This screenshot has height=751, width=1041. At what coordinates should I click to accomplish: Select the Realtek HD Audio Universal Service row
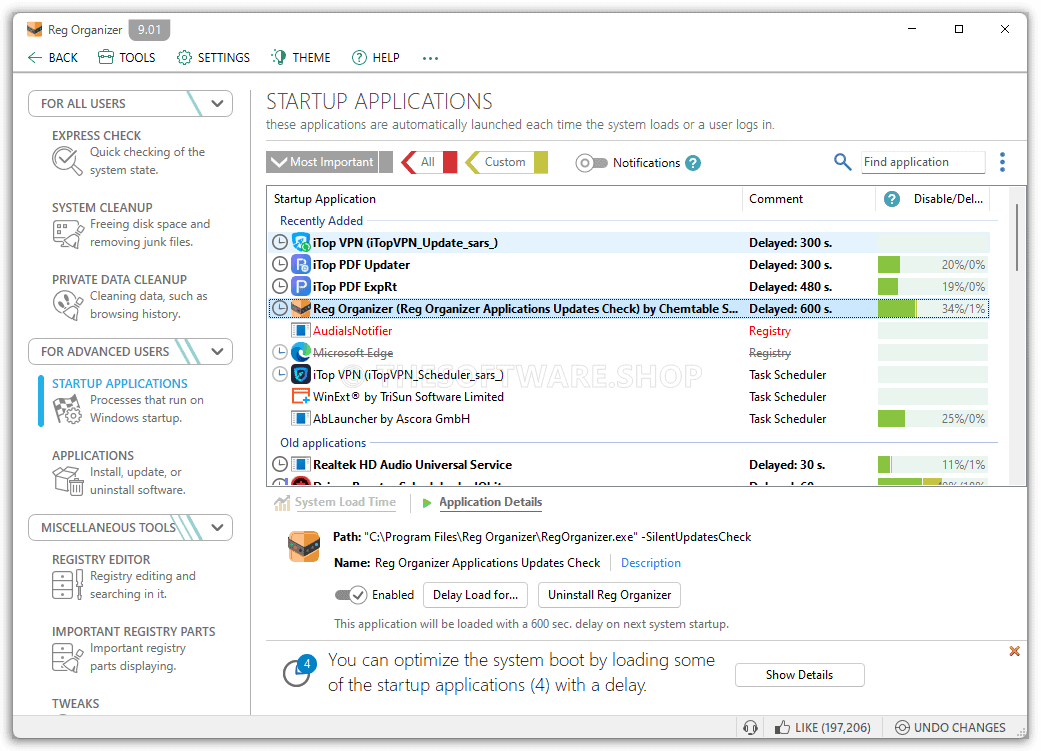(629, 464)
